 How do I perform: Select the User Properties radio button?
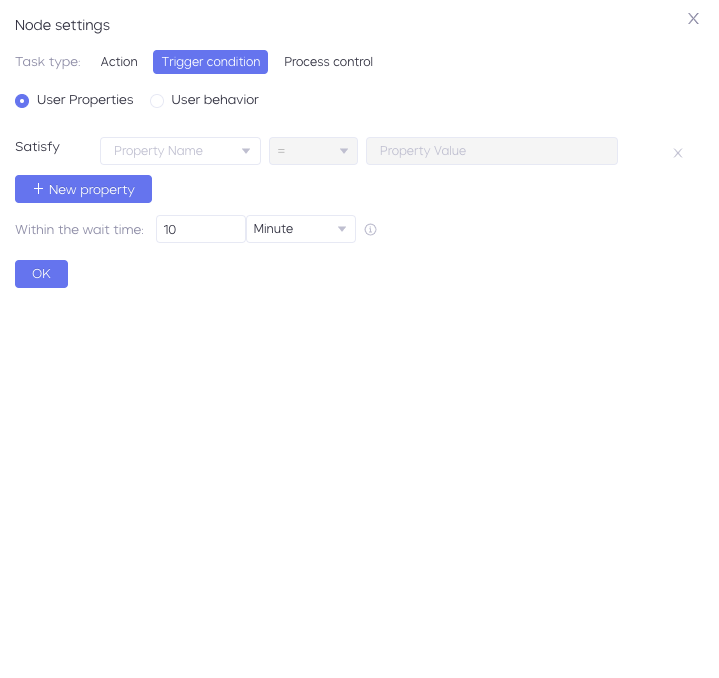[22, 100]
